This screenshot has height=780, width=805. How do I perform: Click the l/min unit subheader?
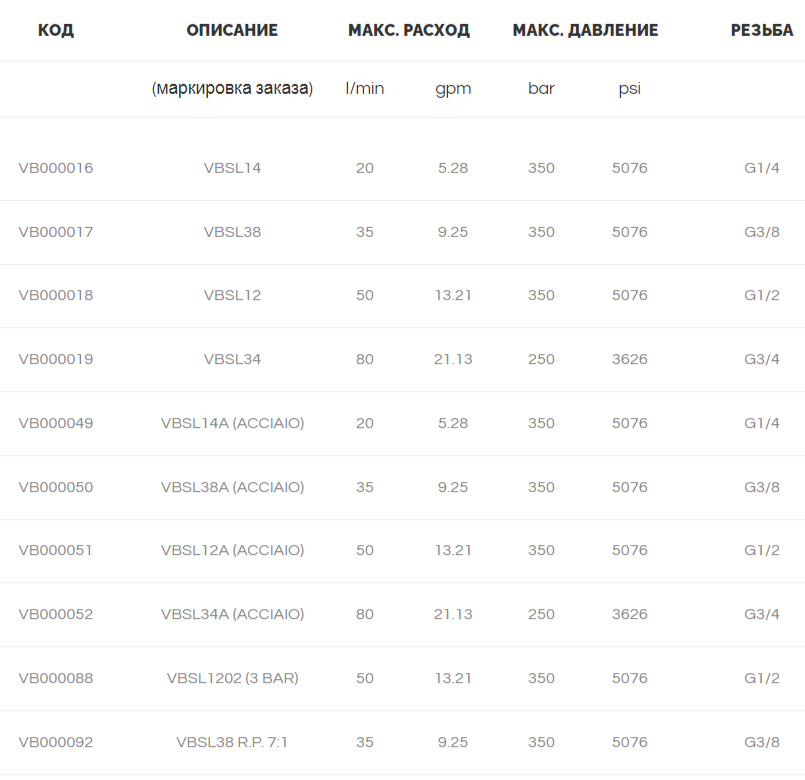pos(365,88)
